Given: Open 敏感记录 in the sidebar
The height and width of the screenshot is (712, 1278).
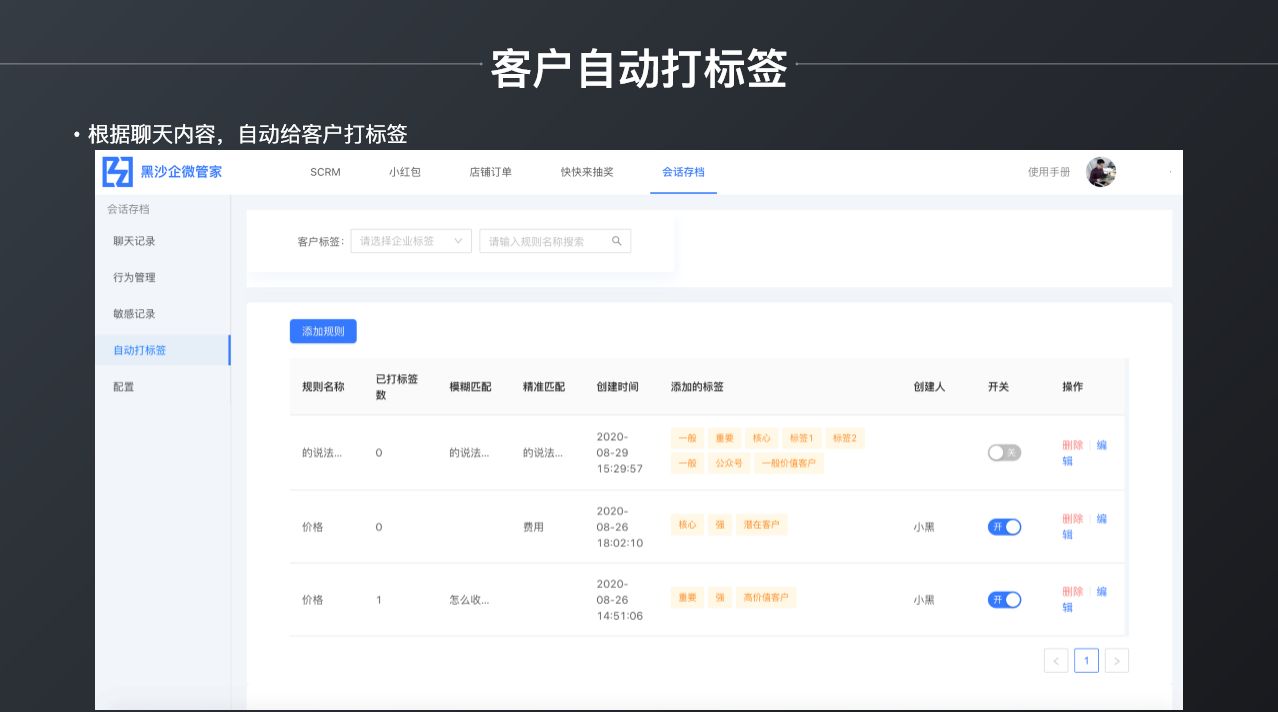Looking at the screenshot, I should [x=134, y=314].
